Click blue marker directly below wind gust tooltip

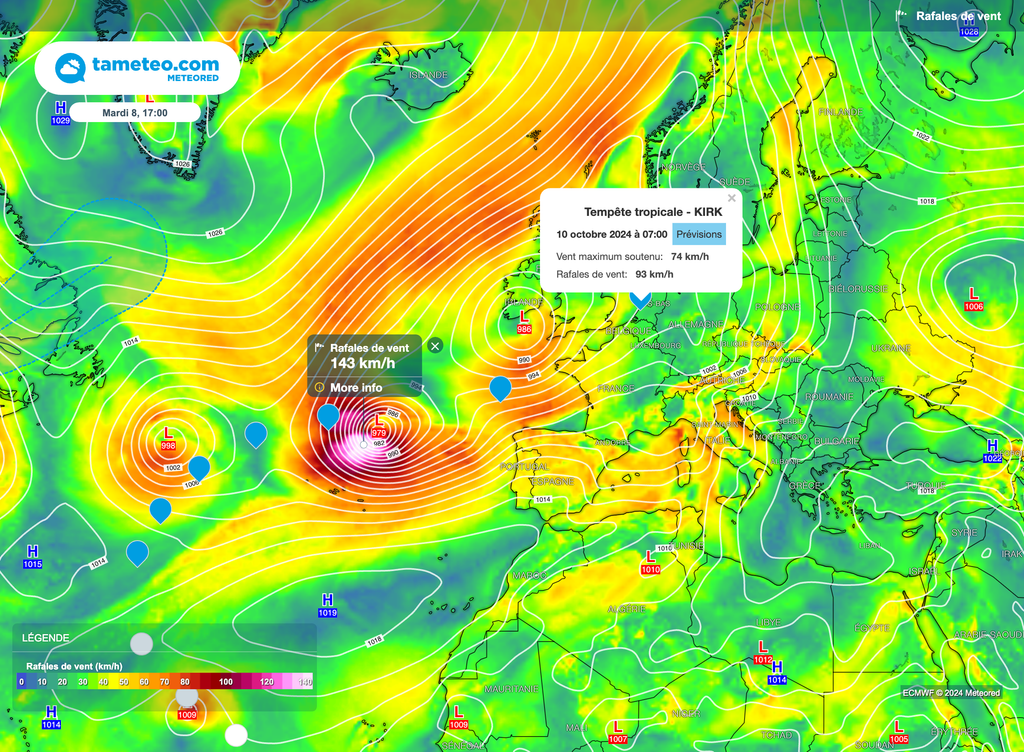pos(328,415)
